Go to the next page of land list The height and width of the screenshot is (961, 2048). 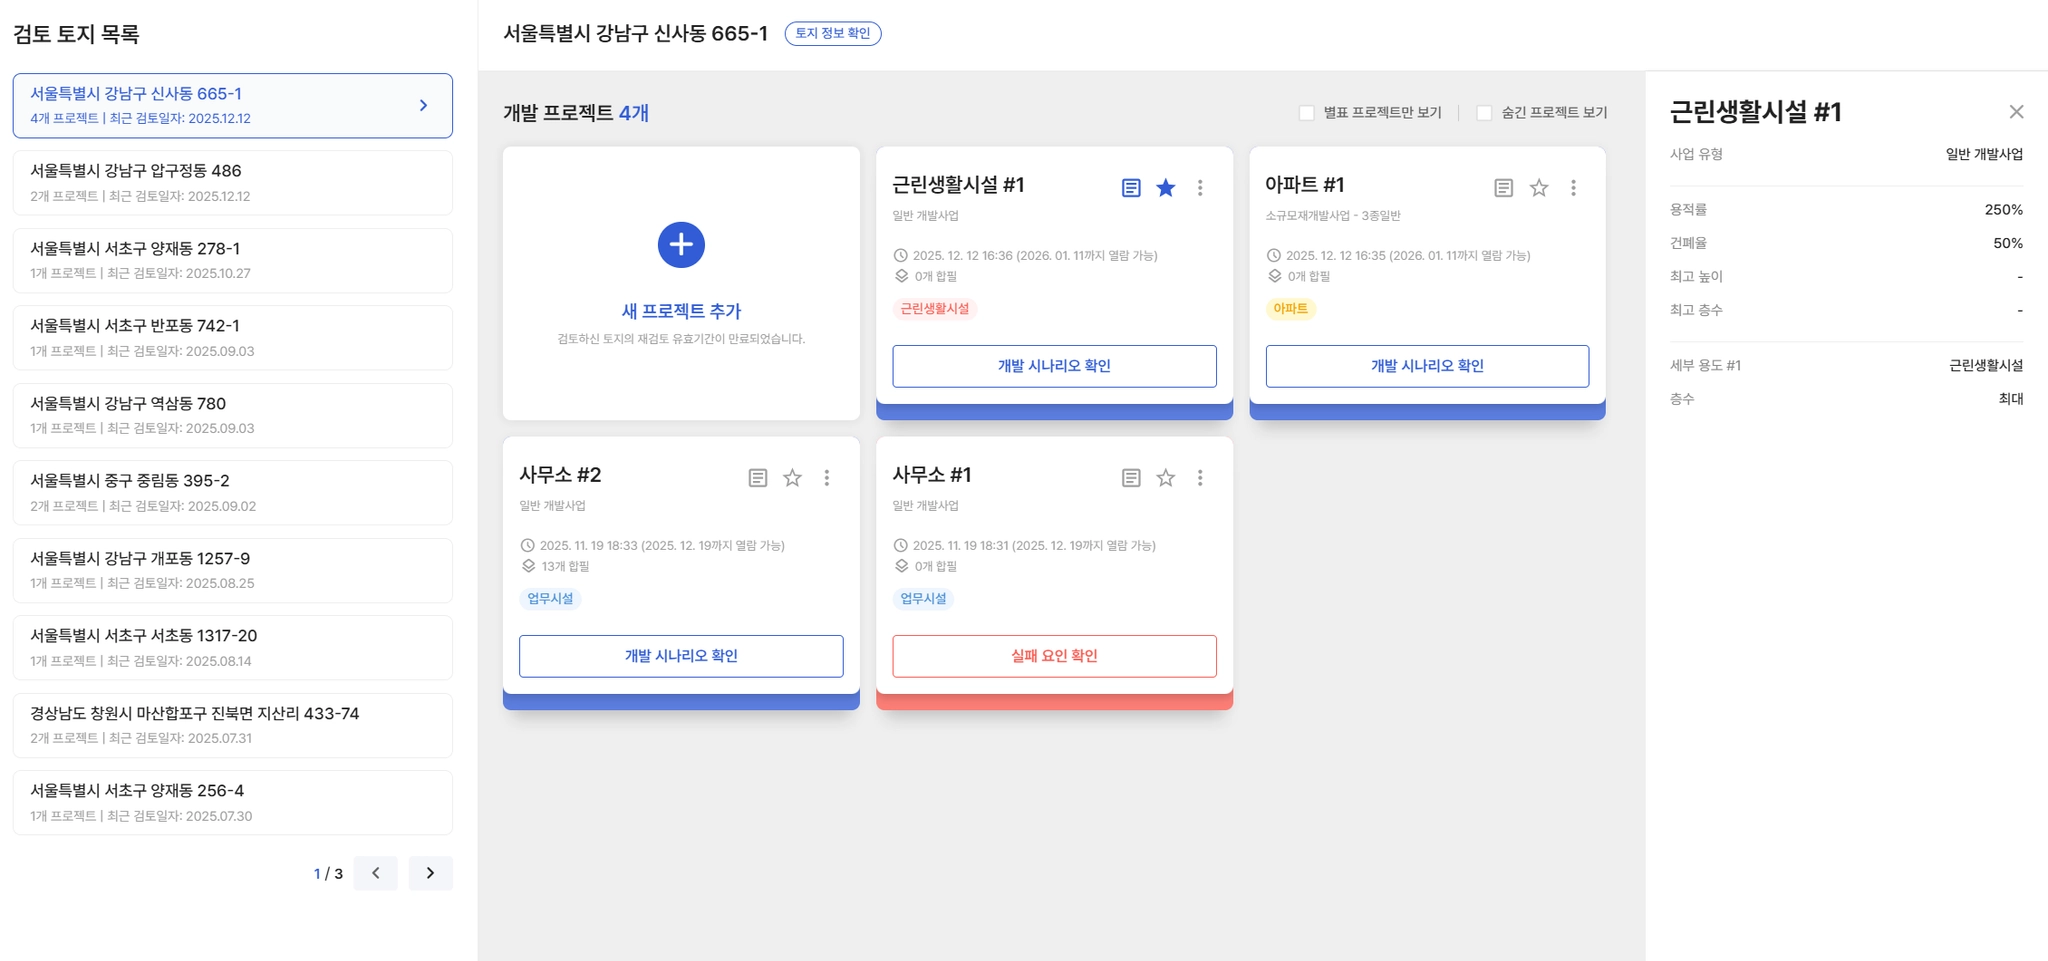(431, 873)
